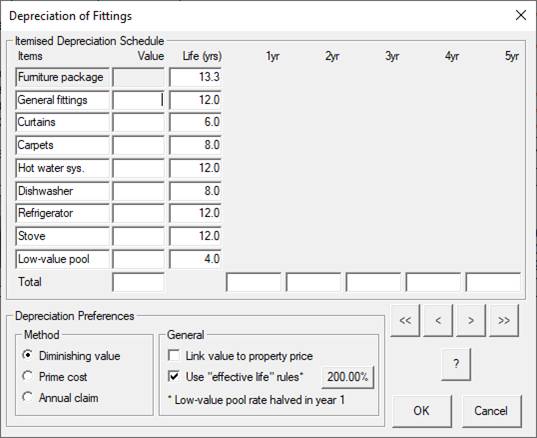Close the Depreciation of Fittings dialog
This screenshot has height=438, width=537.
tap(521, 15)
